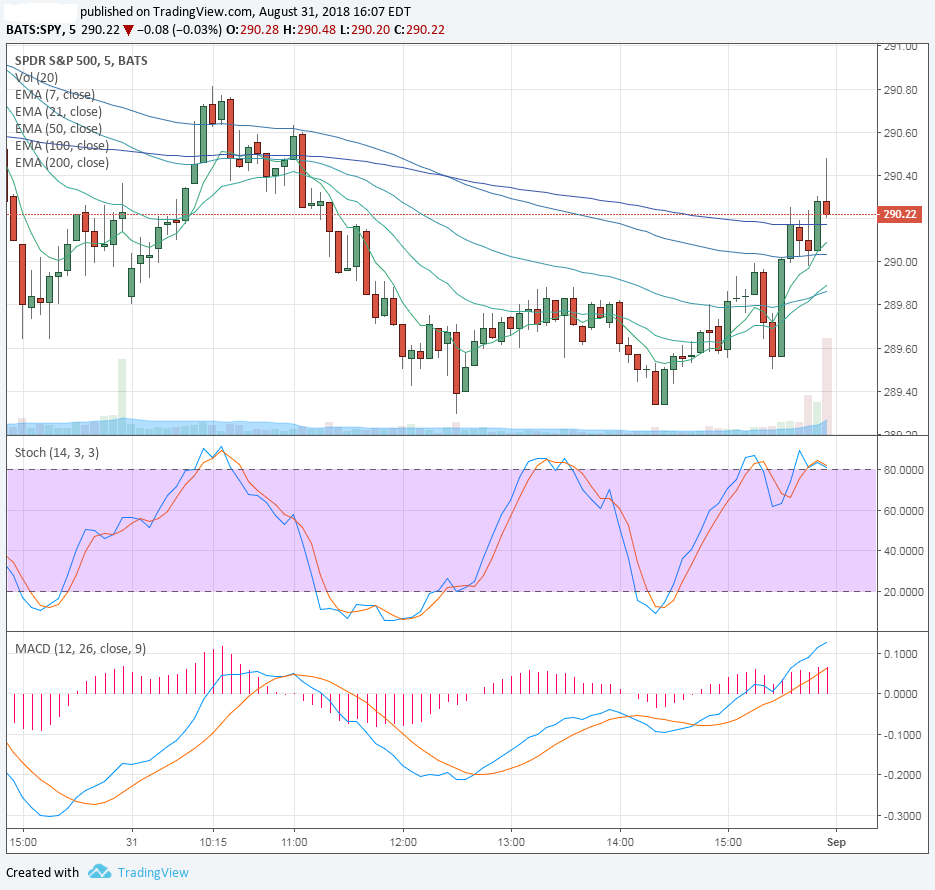Viewport: 935px width, 890px height.
Task: Click the TradingView cloud logo icon
Action: click(x=99, y=872)
